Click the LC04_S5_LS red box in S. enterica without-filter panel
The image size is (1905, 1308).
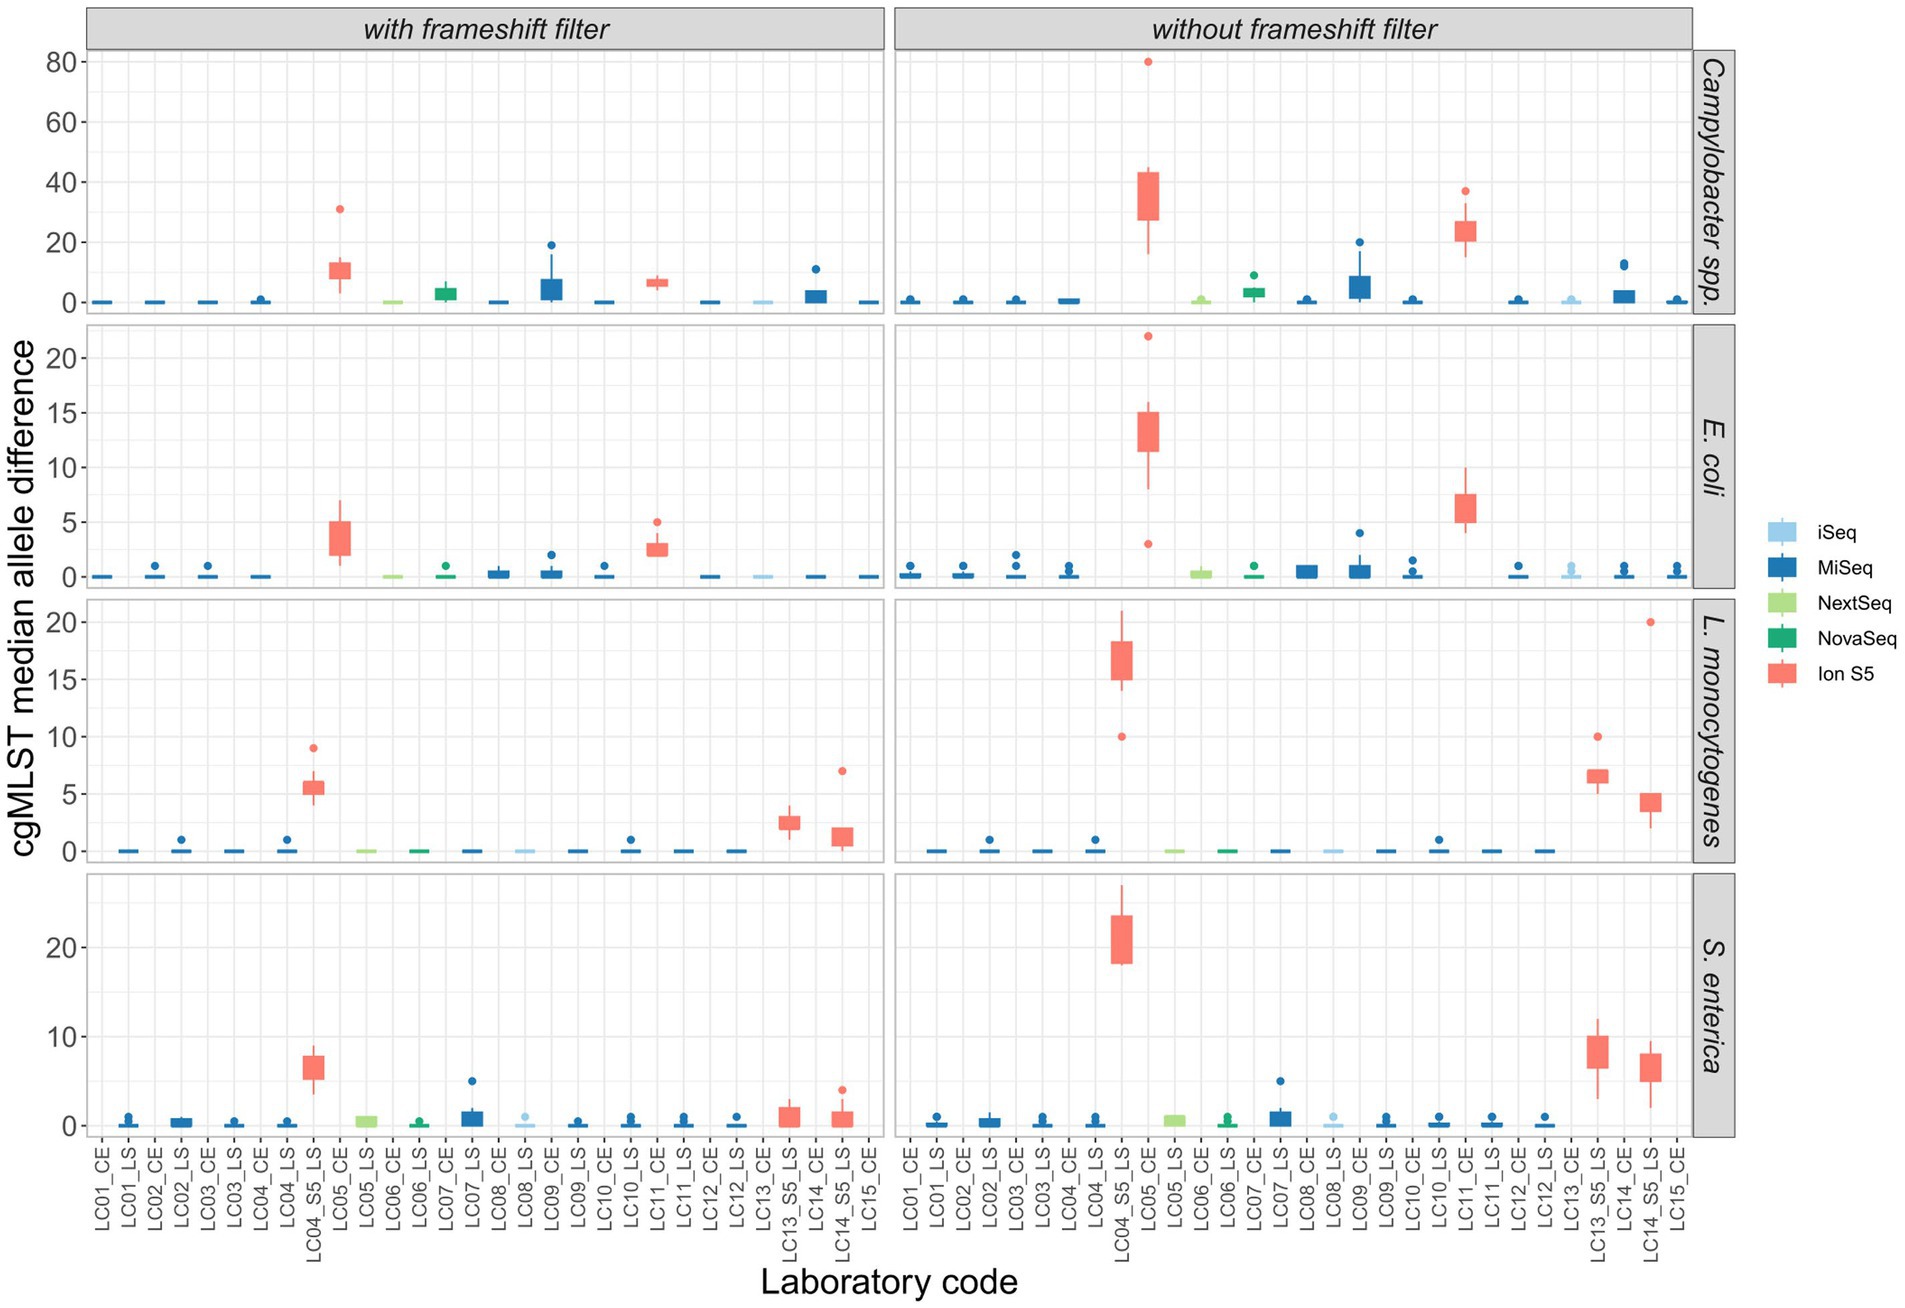click(1122, 939)
